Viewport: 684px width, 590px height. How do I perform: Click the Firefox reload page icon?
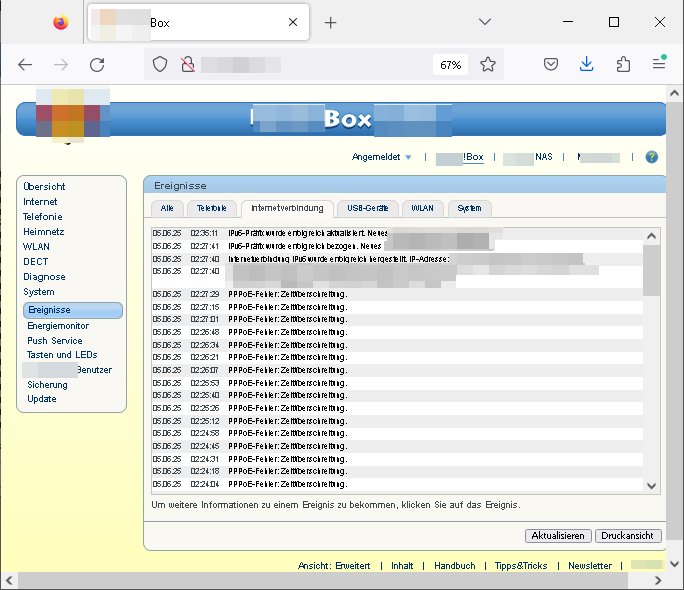[x=97, y=64]
